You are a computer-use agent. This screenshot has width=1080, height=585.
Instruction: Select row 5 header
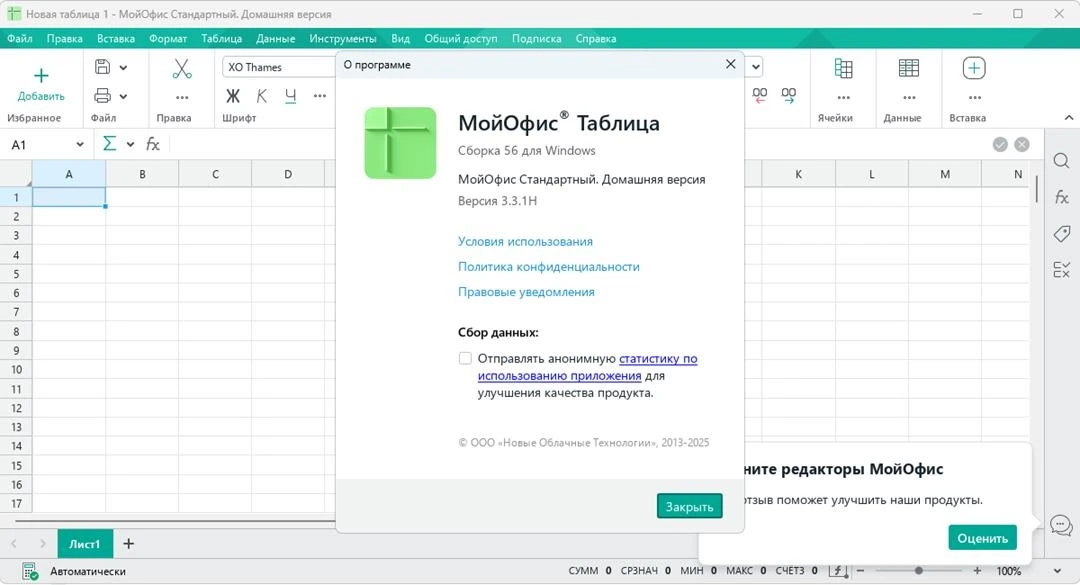(17, 274)
